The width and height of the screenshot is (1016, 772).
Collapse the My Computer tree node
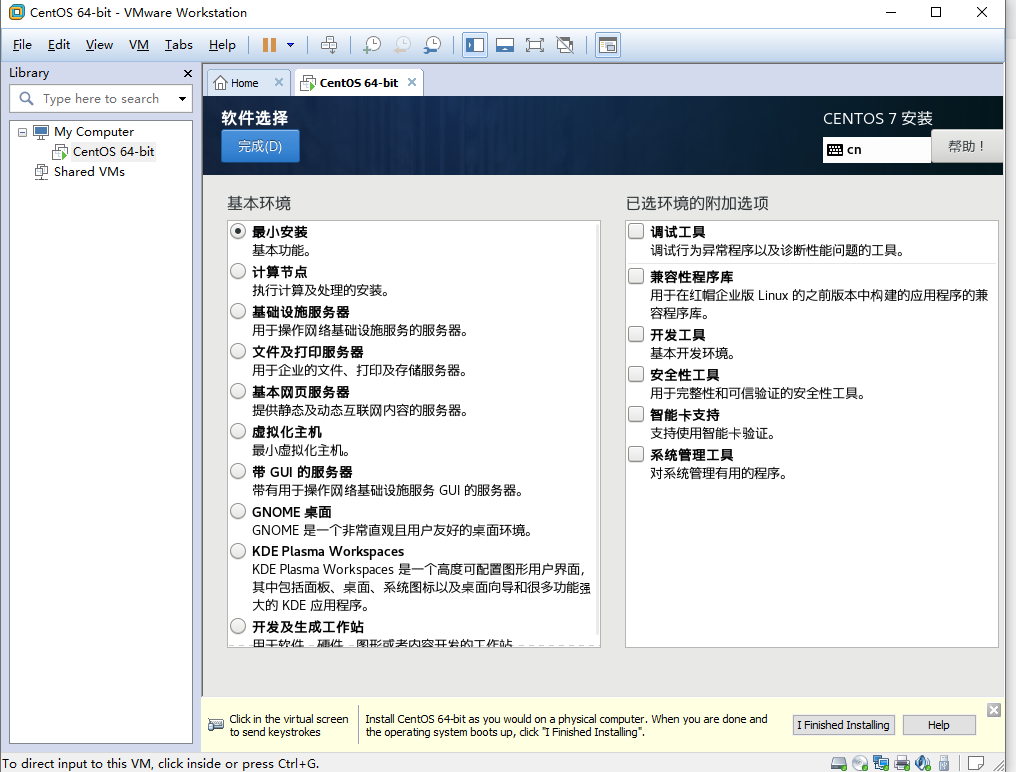23,132
